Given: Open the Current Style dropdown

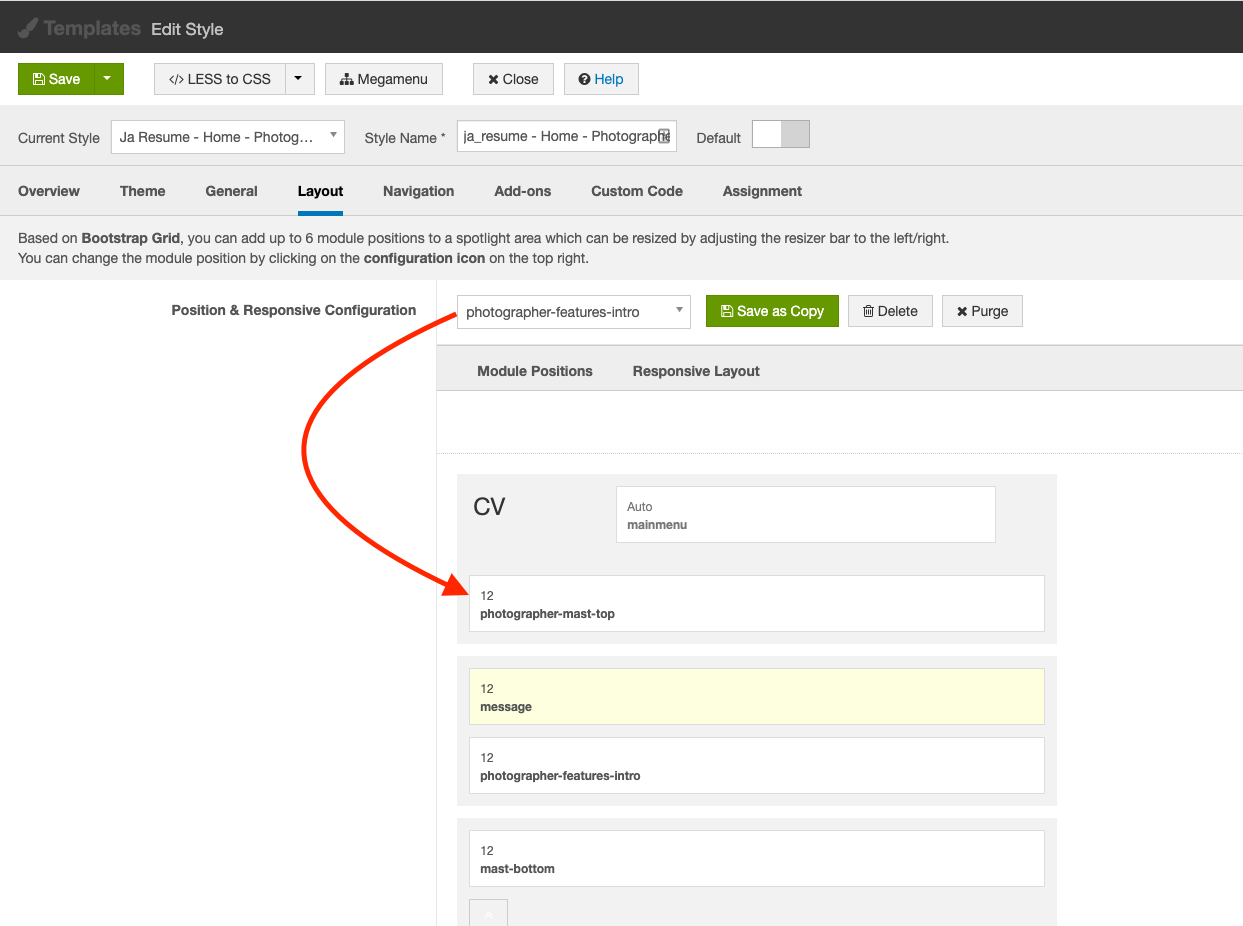Looking at the screenshot, I should coord(227,137).
